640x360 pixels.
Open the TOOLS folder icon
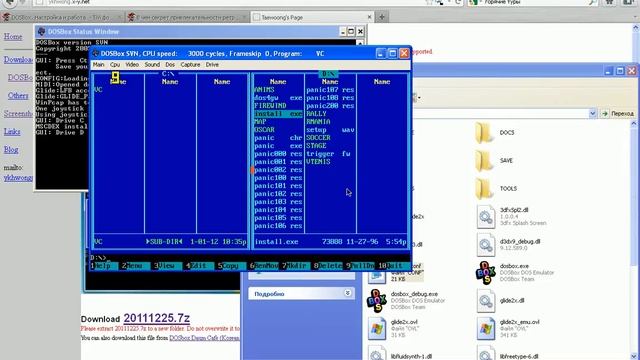click(484, 189)
